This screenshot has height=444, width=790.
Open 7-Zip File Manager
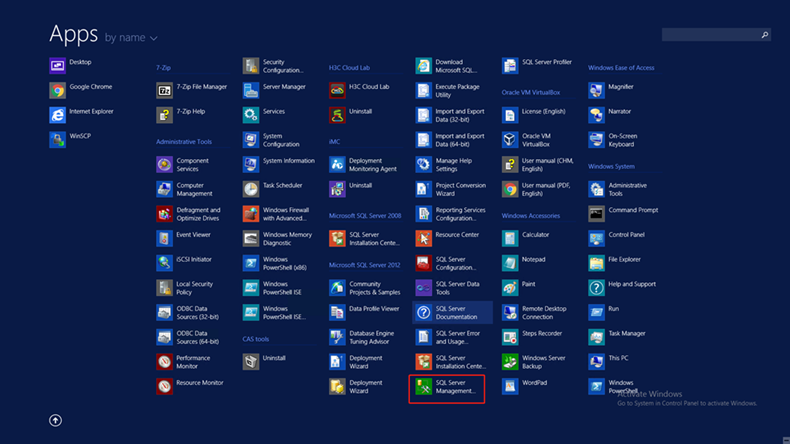(x=192, y=90)
